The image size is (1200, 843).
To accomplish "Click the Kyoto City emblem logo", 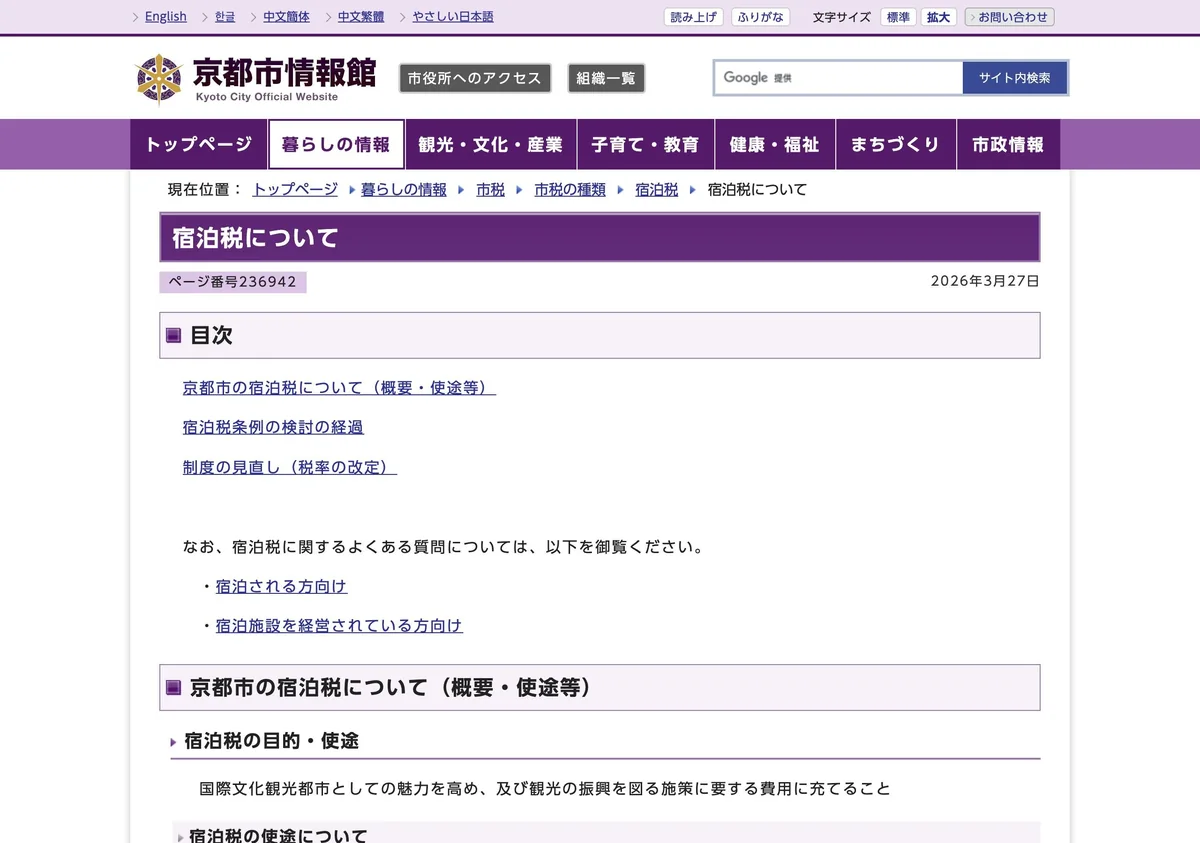I will pyautogui.click(x=159, y=79).
